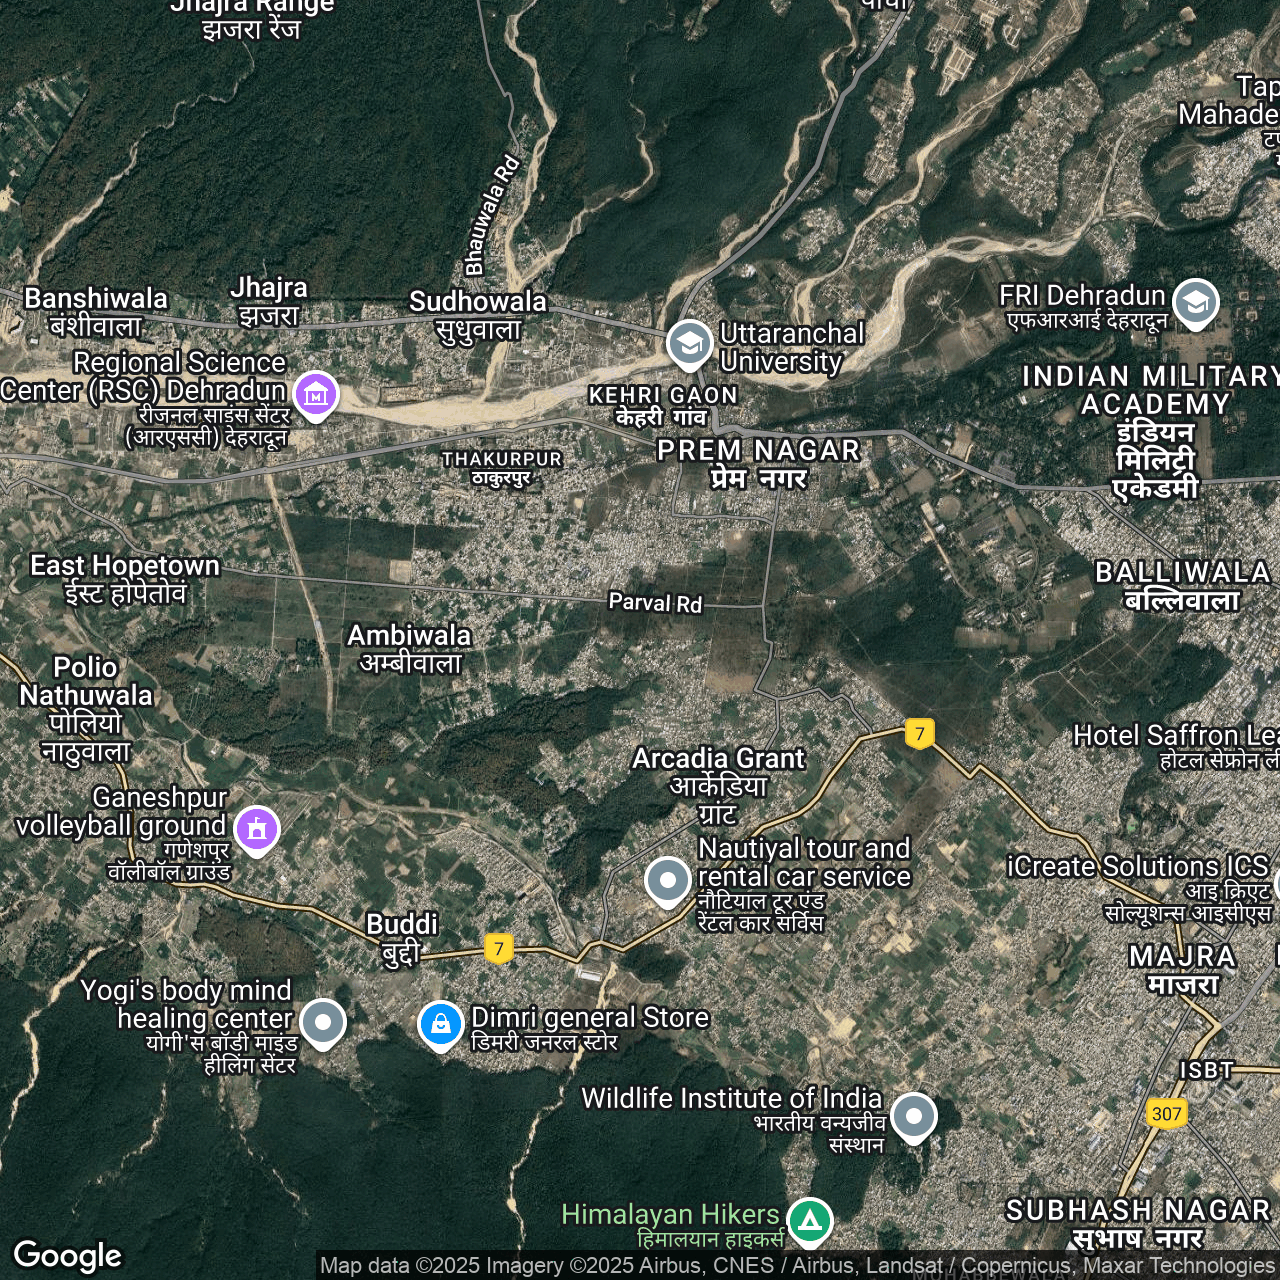
Task: Select the highway 307 route shield
Action: pos(1166,1114)
